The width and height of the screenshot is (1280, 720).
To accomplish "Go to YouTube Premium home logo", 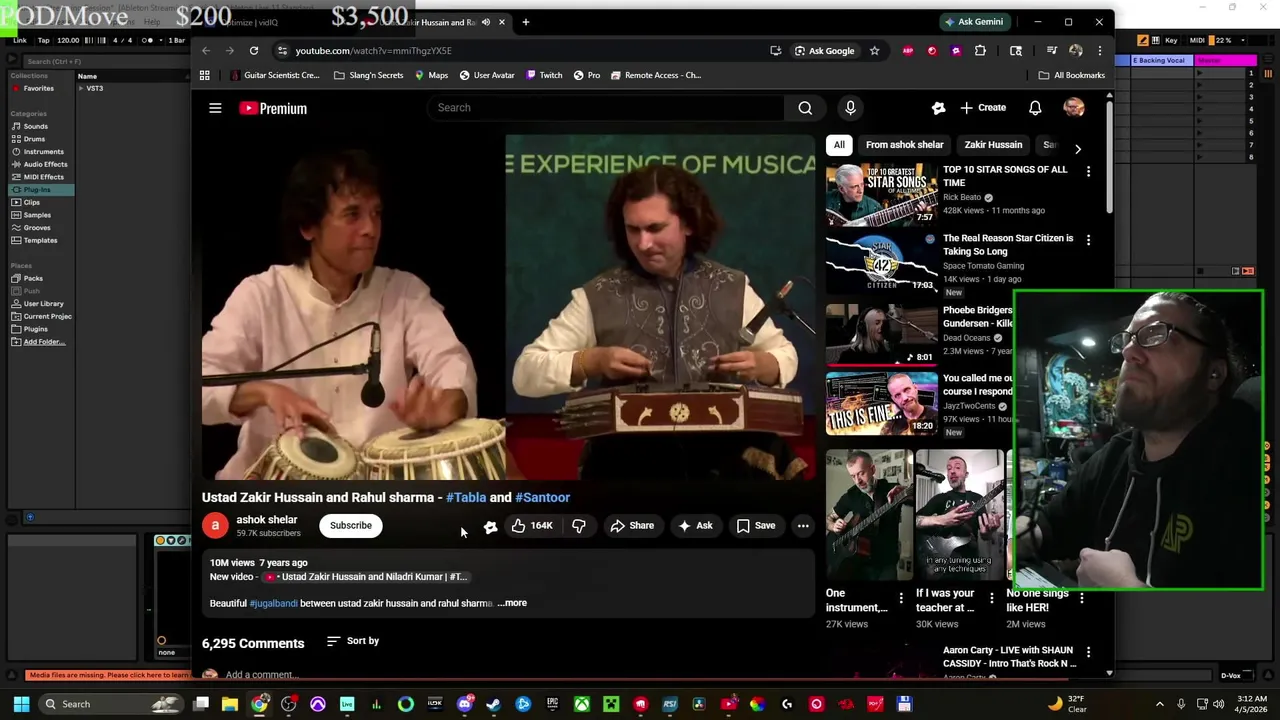I will tap(273, 108).
